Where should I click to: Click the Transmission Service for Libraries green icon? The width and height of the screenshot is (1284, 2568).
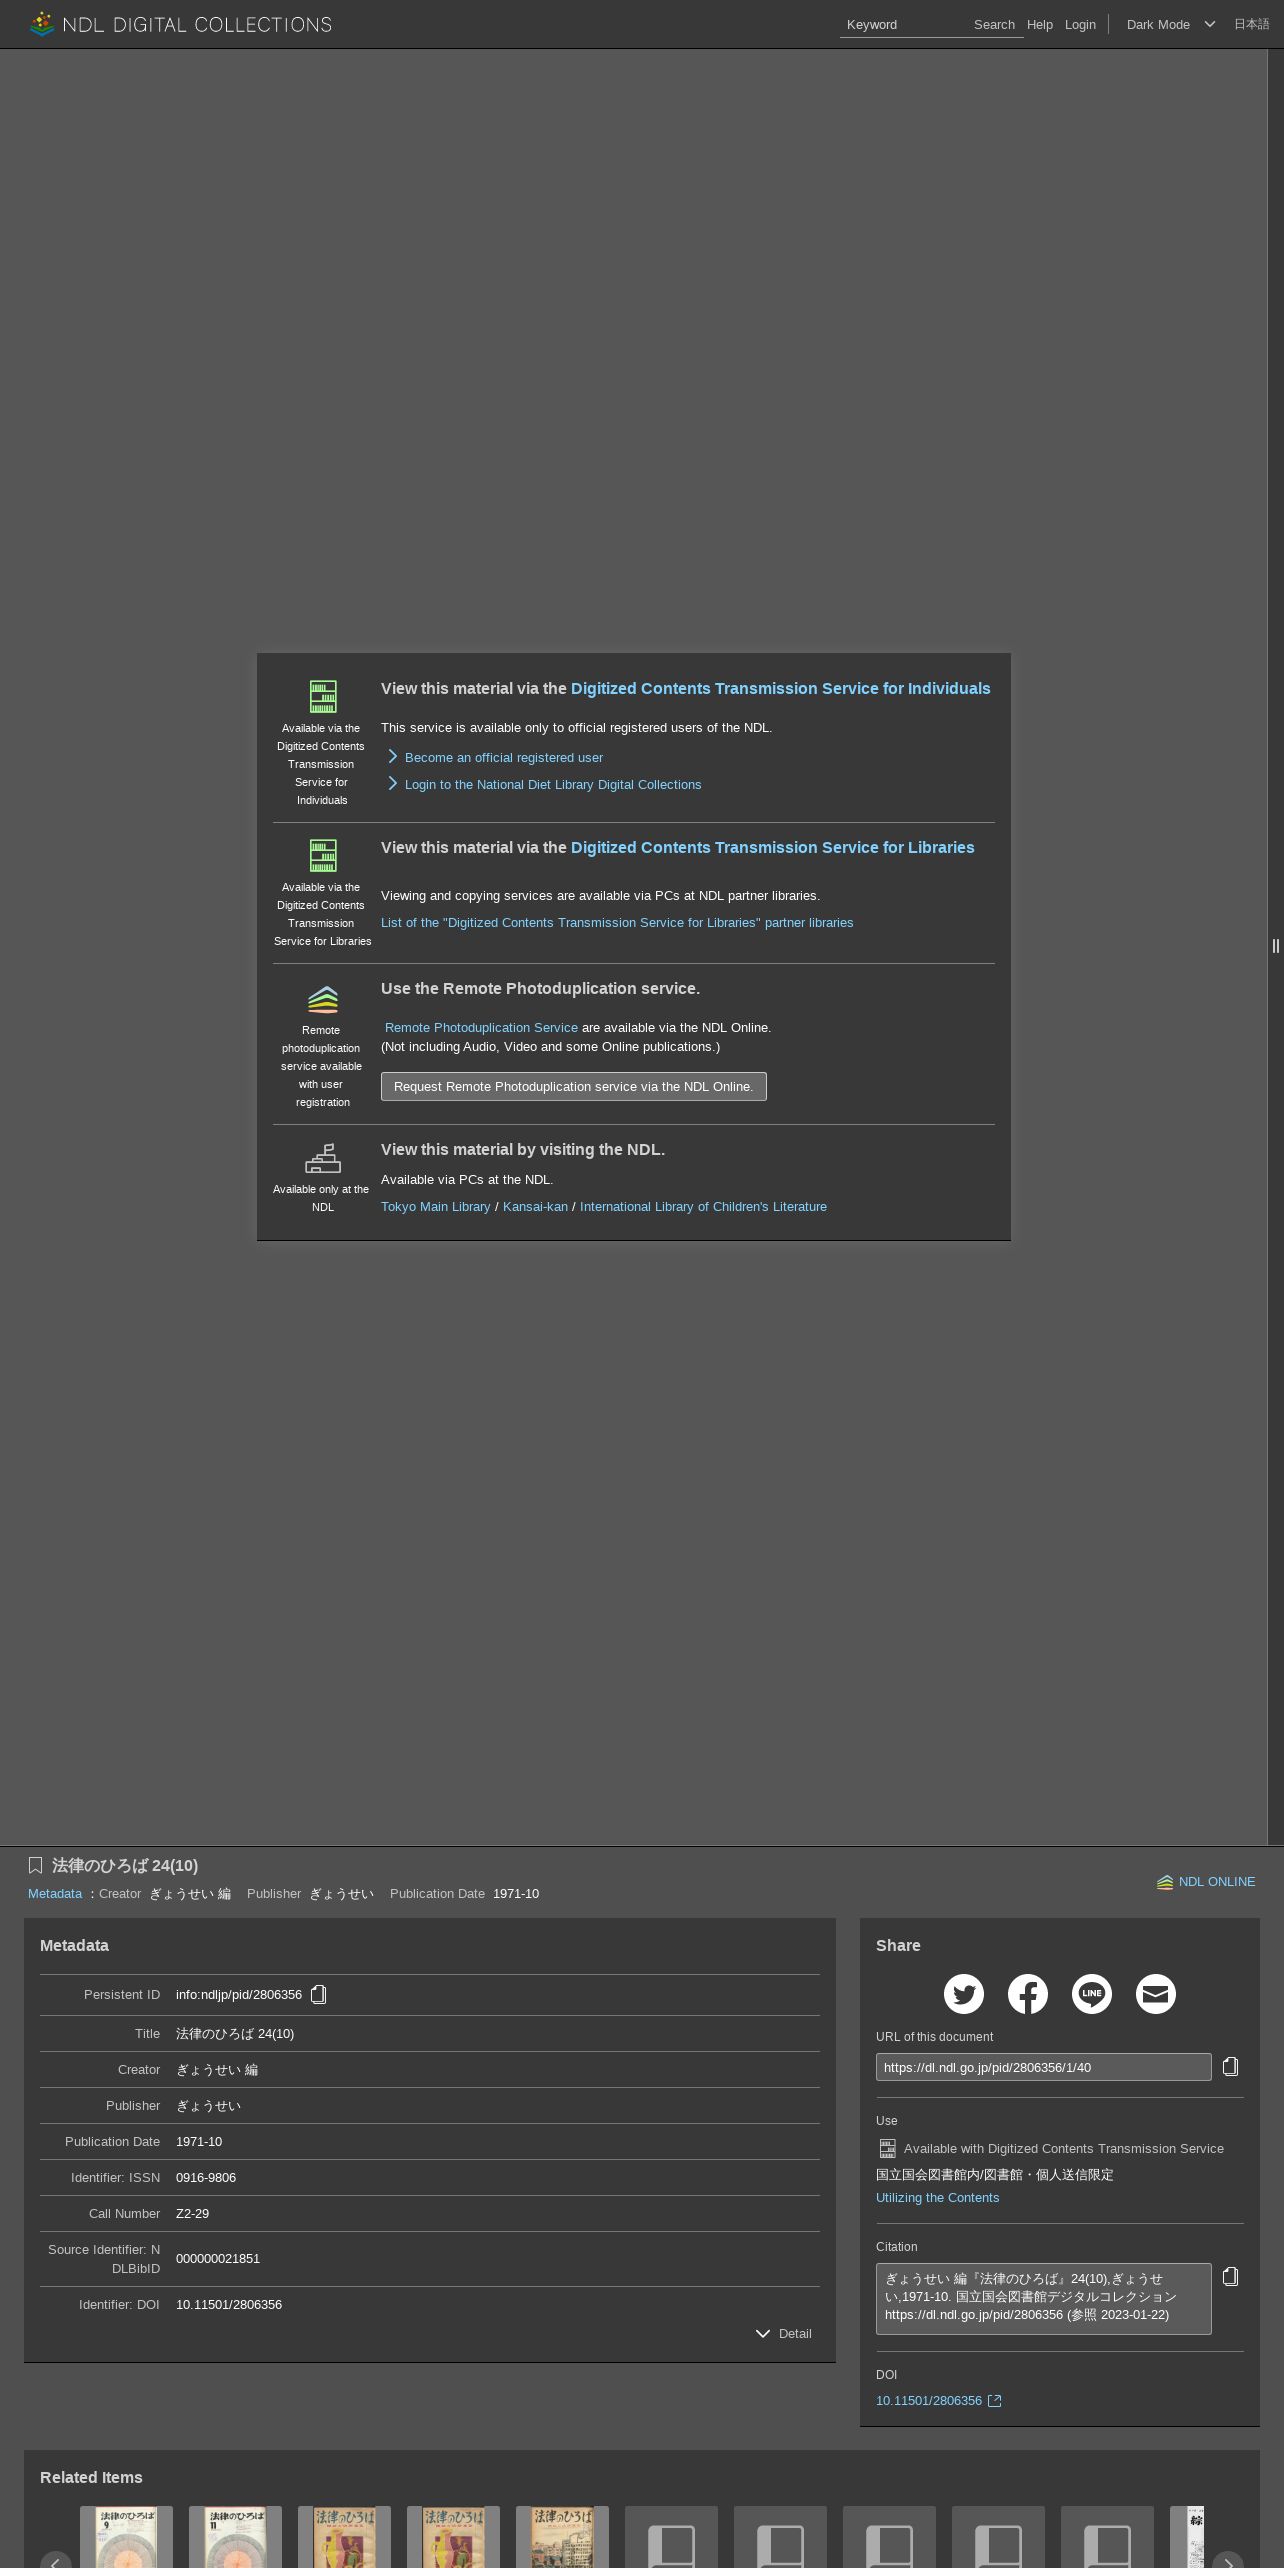pyautogui.click(x=322, y=855)
